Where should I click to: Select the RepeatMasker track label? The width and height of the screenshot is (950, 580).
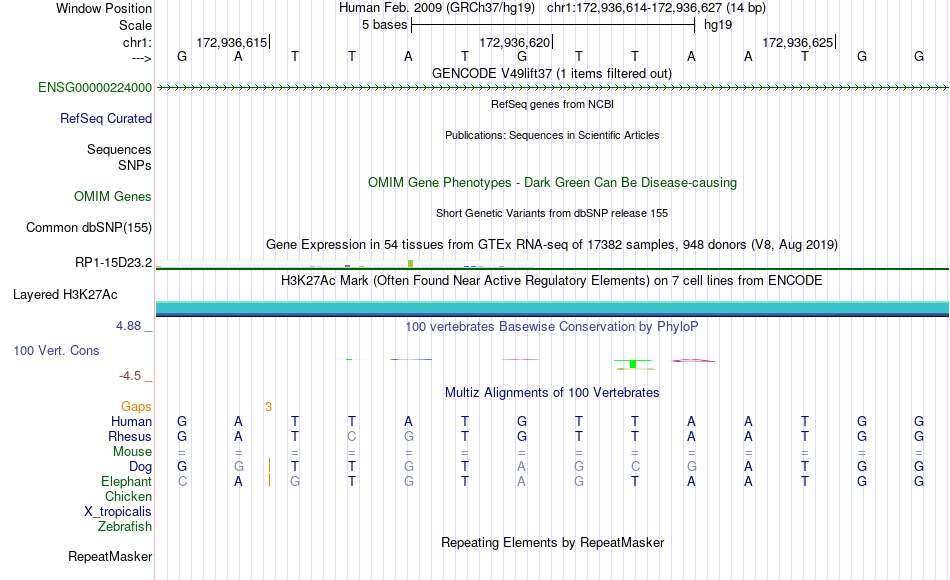point(110,556)
